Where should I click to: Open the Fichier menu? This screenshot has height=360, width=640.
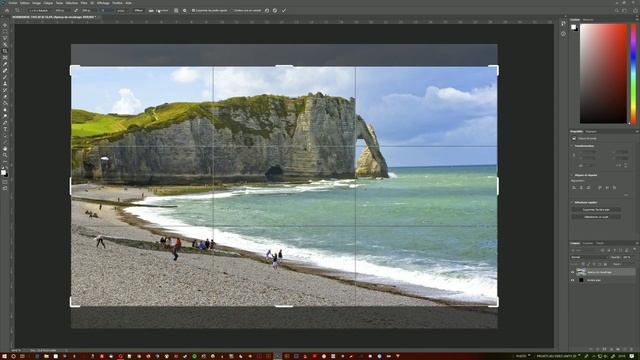point(13,3)
